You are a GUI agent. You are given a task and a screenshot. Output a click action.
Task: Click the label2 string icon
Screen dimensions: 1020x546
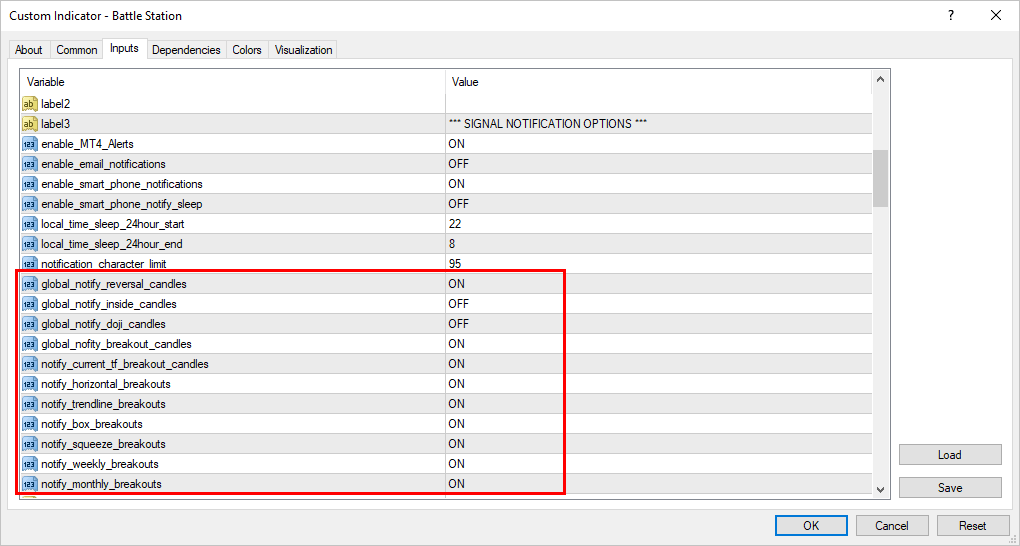pyautogui.click(x=30, y=103)
